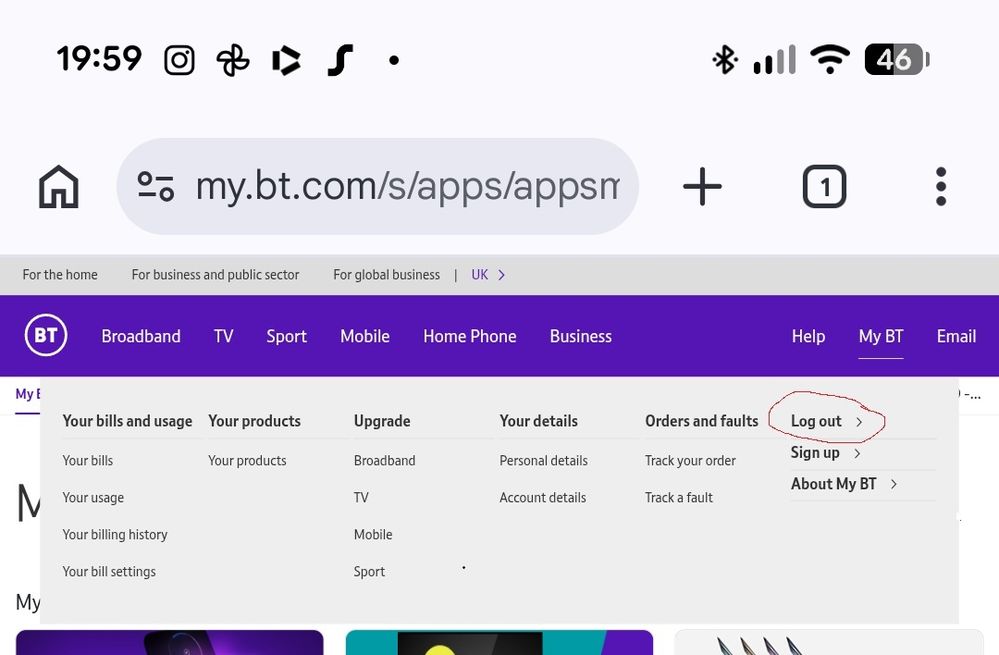This screenshot has width=999, height=655.
Task: Open Account details link
Action: point(542,498)
